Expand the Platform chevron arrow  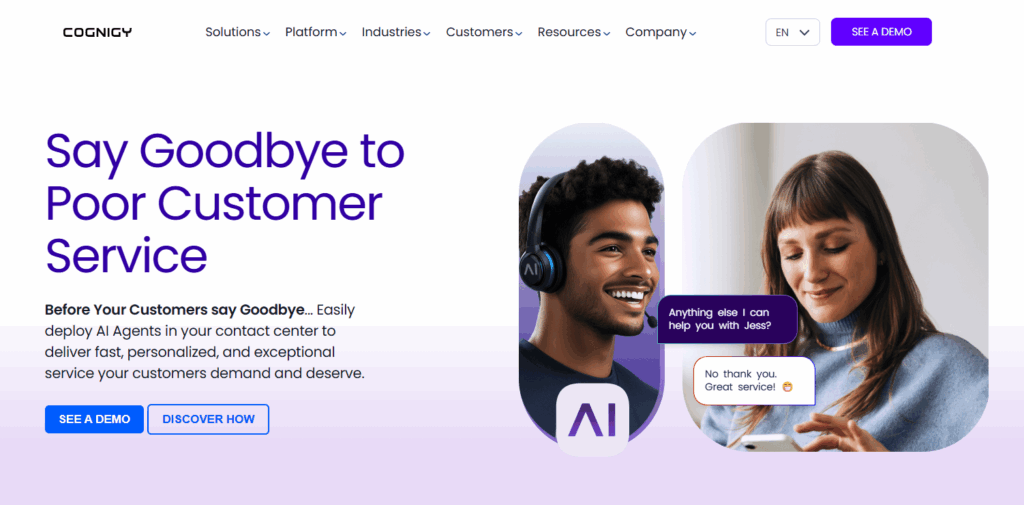[x=343, y=34]
